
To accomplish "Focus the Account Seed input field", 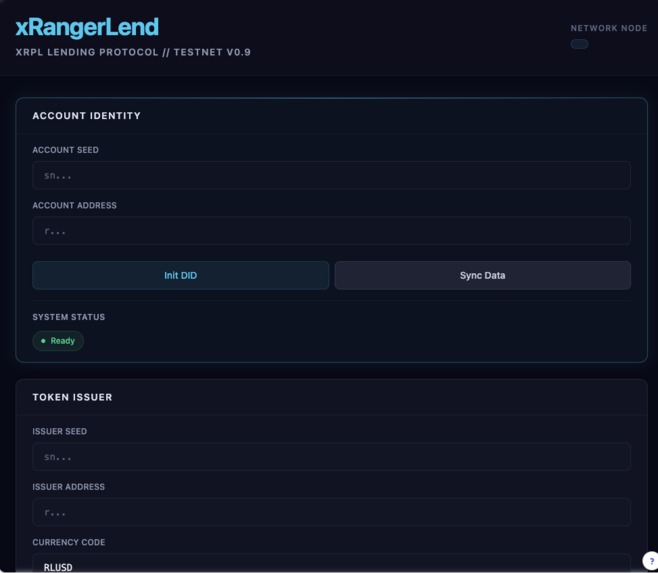I will (332, 175).
